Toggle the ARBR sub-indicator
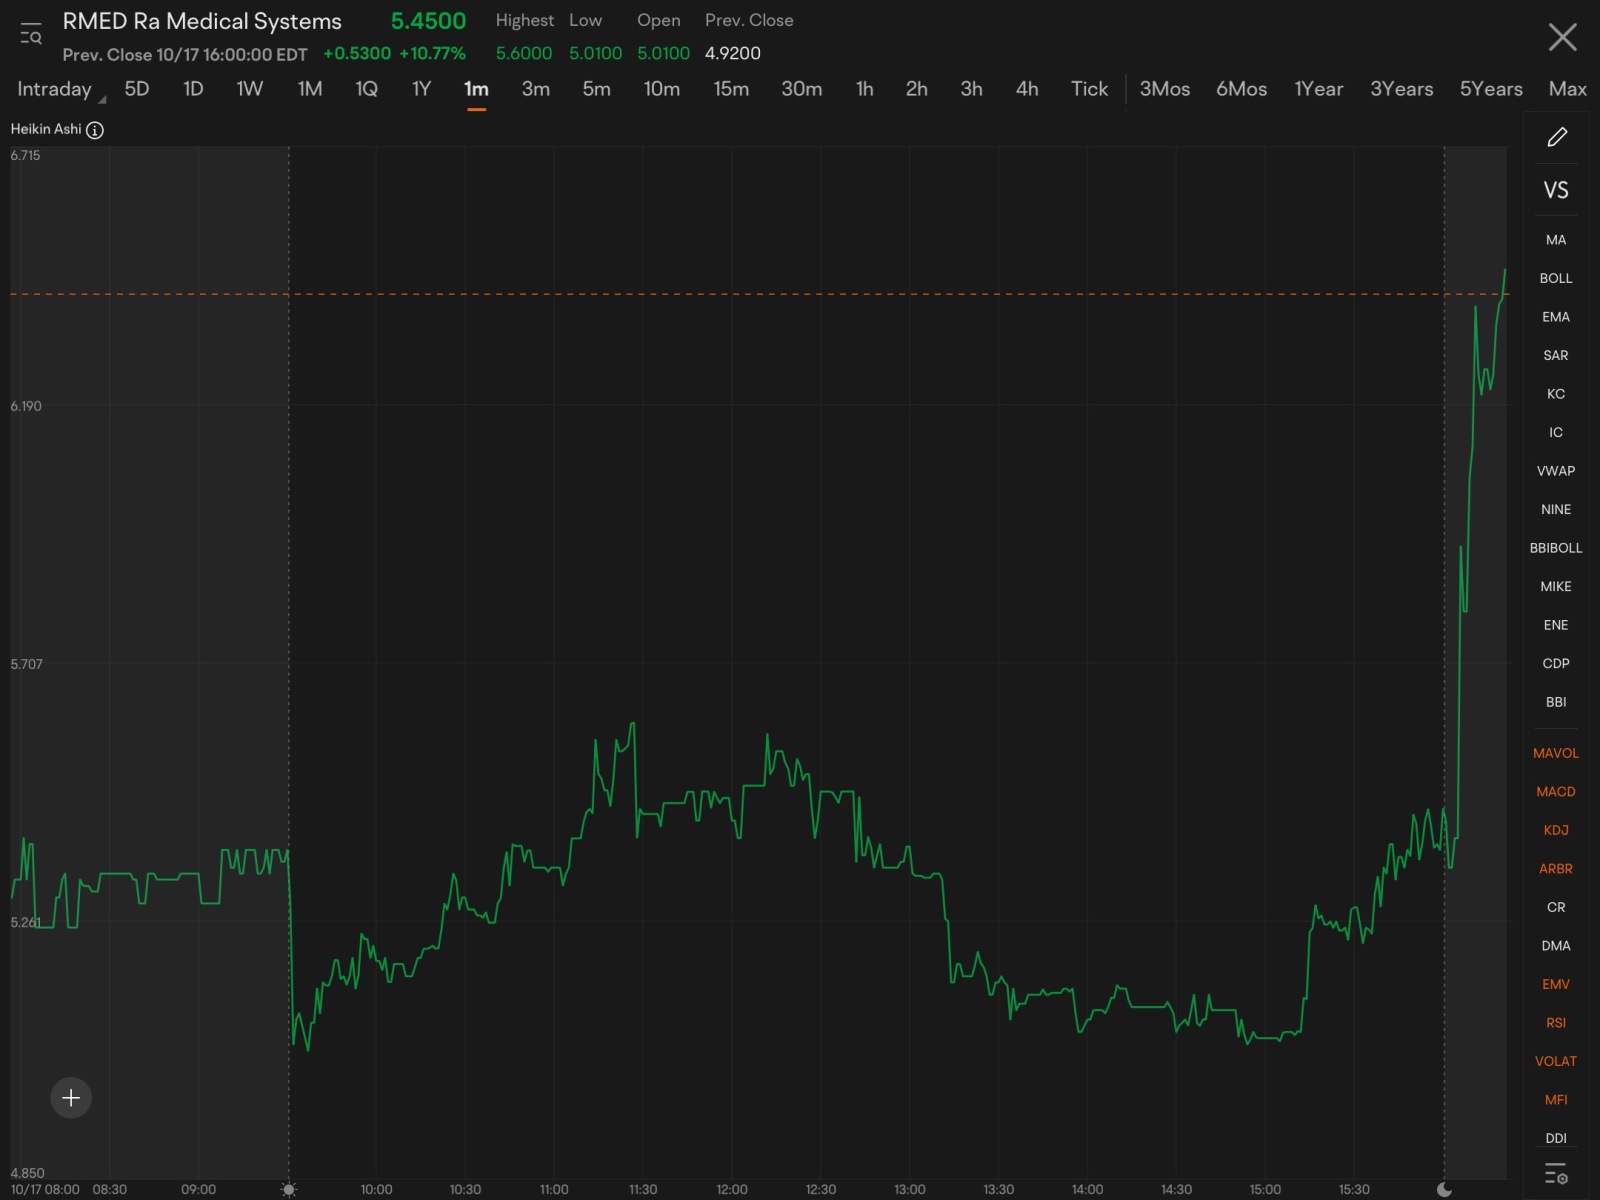 (1556, 868)
